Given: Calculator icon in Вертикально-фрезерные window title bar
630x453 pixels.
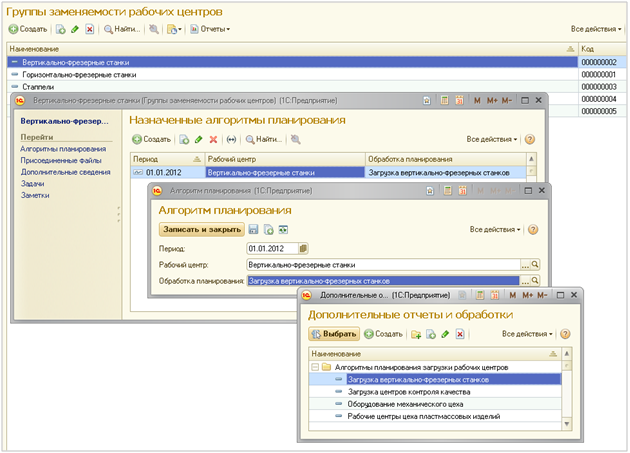Looking at the screenshot, I should [x=444, y=100].
